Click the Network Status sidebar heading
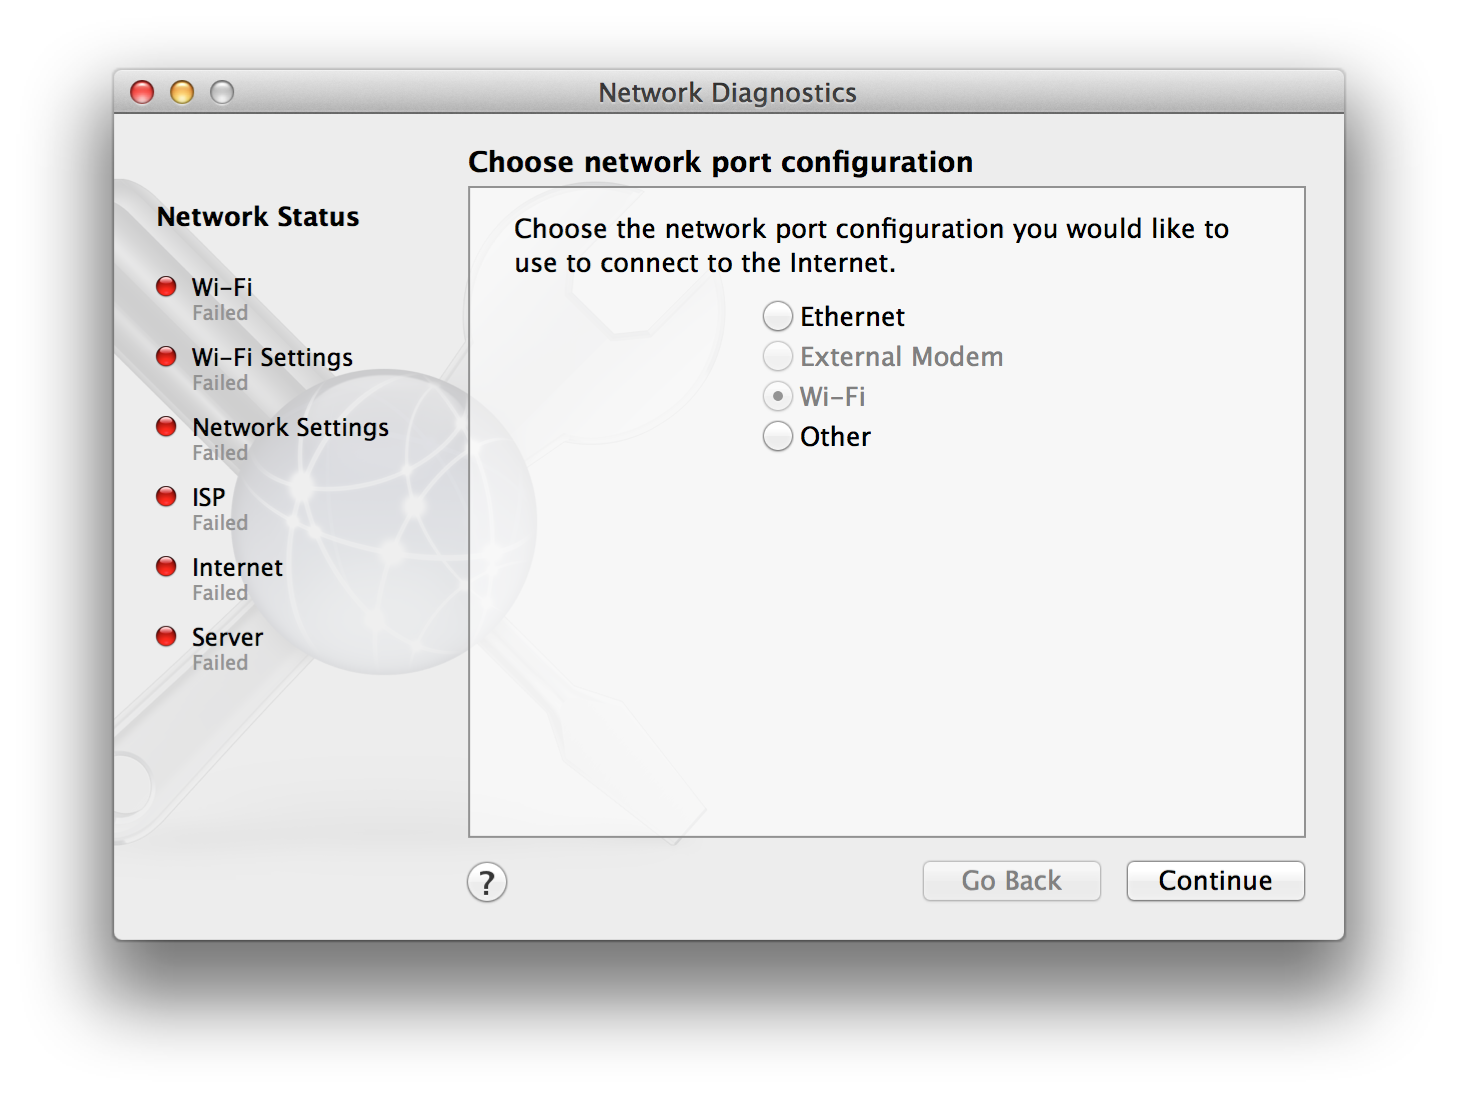Image resolution: width=1458 pixels, height=1098 pixels. click(258, 217)
